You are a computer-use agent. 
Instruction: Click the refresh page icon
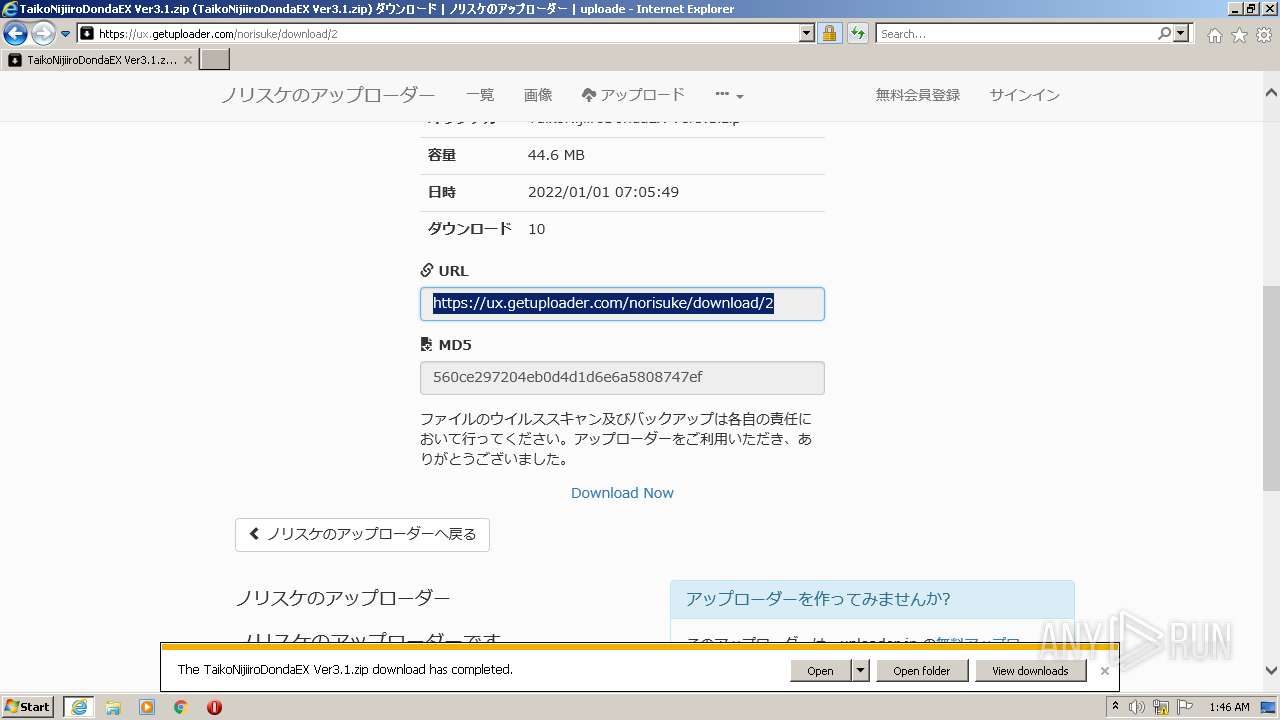click(858, 34)
